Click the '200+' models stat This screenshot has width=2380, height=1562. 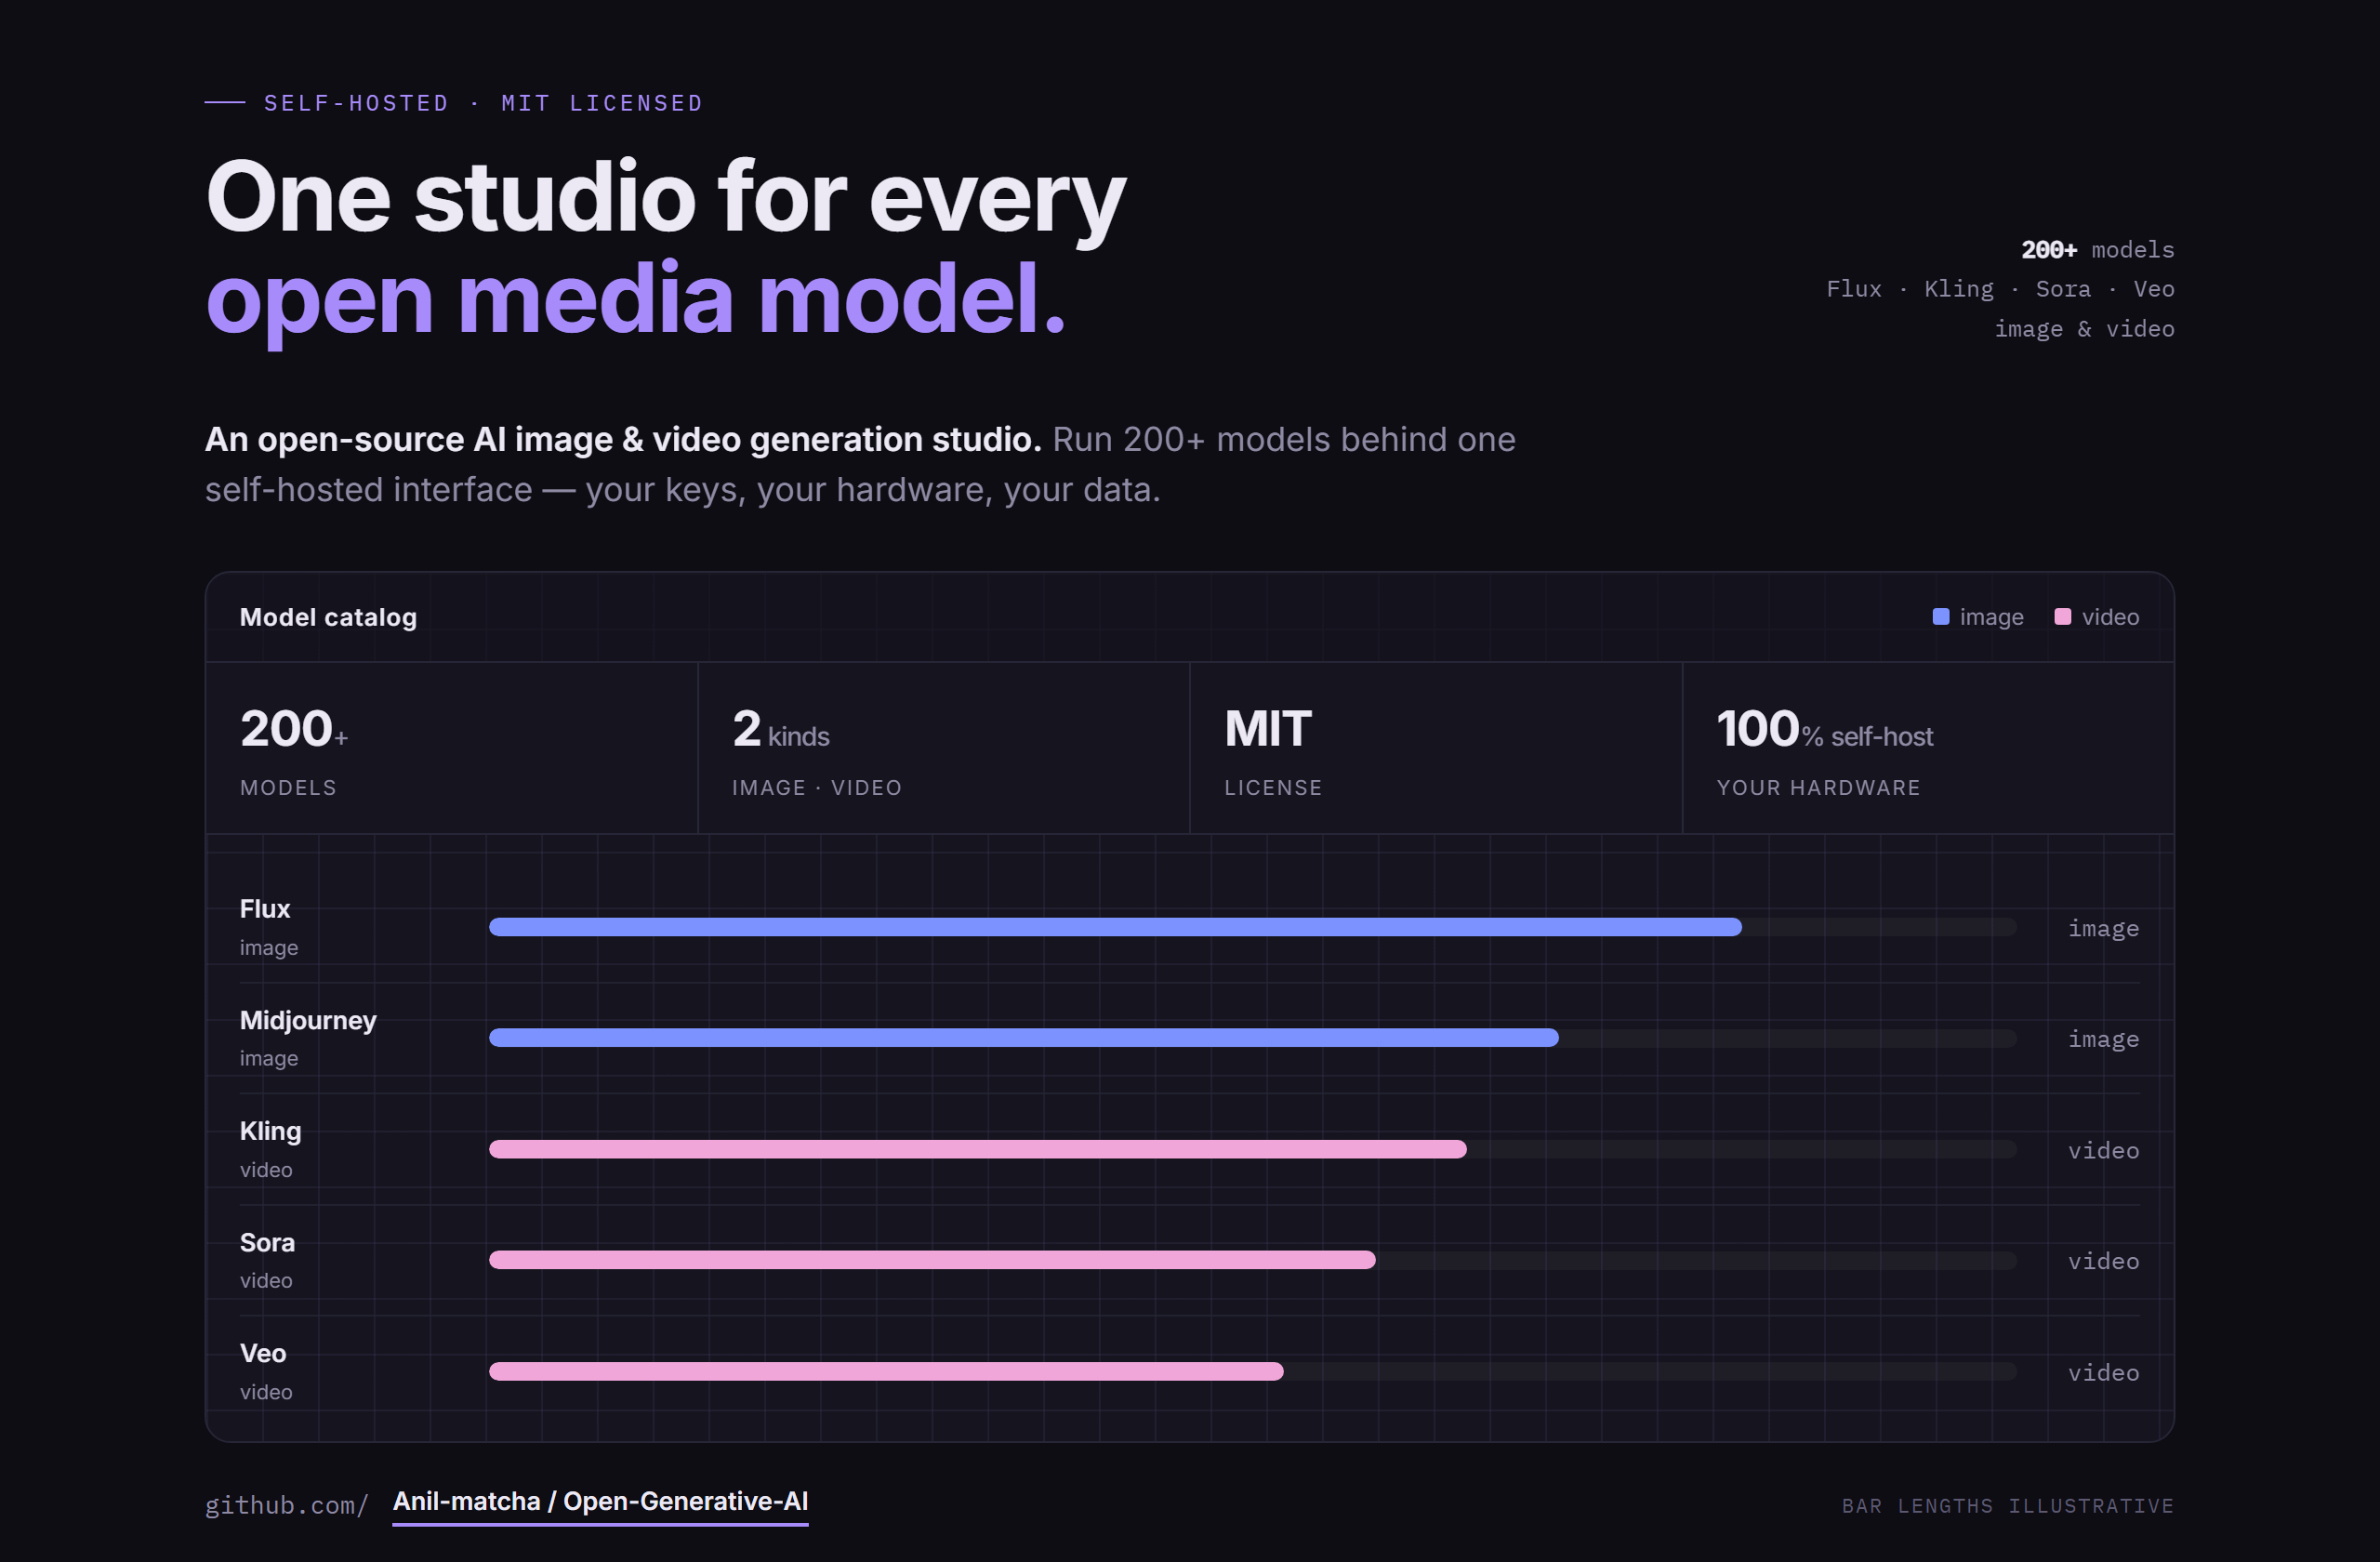tap(294, 729)
